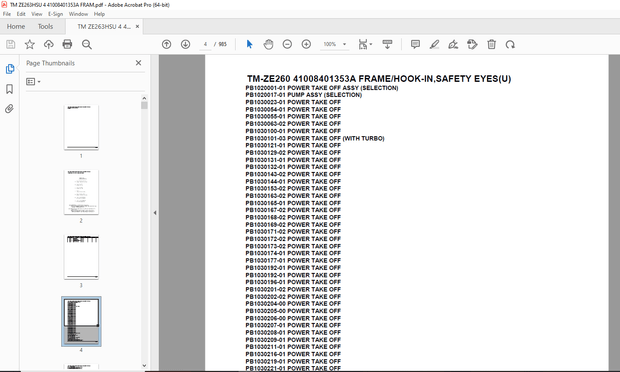Open the View menu

coord(37,14)
